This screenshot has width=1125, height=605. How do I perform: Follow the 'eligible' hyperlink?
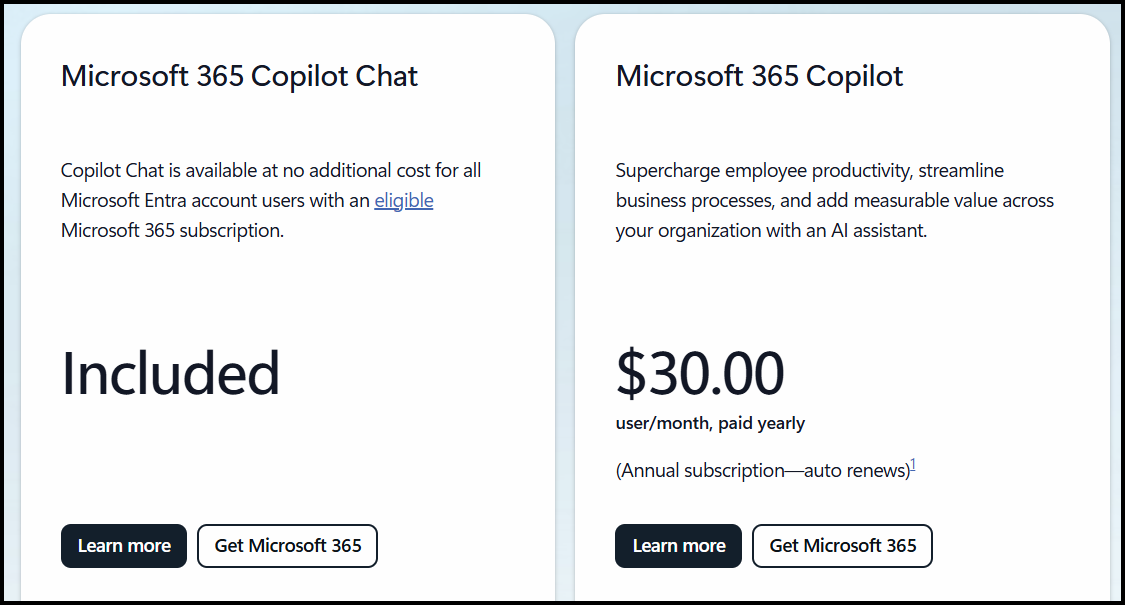pyautogui.click(x=404, y=200)
